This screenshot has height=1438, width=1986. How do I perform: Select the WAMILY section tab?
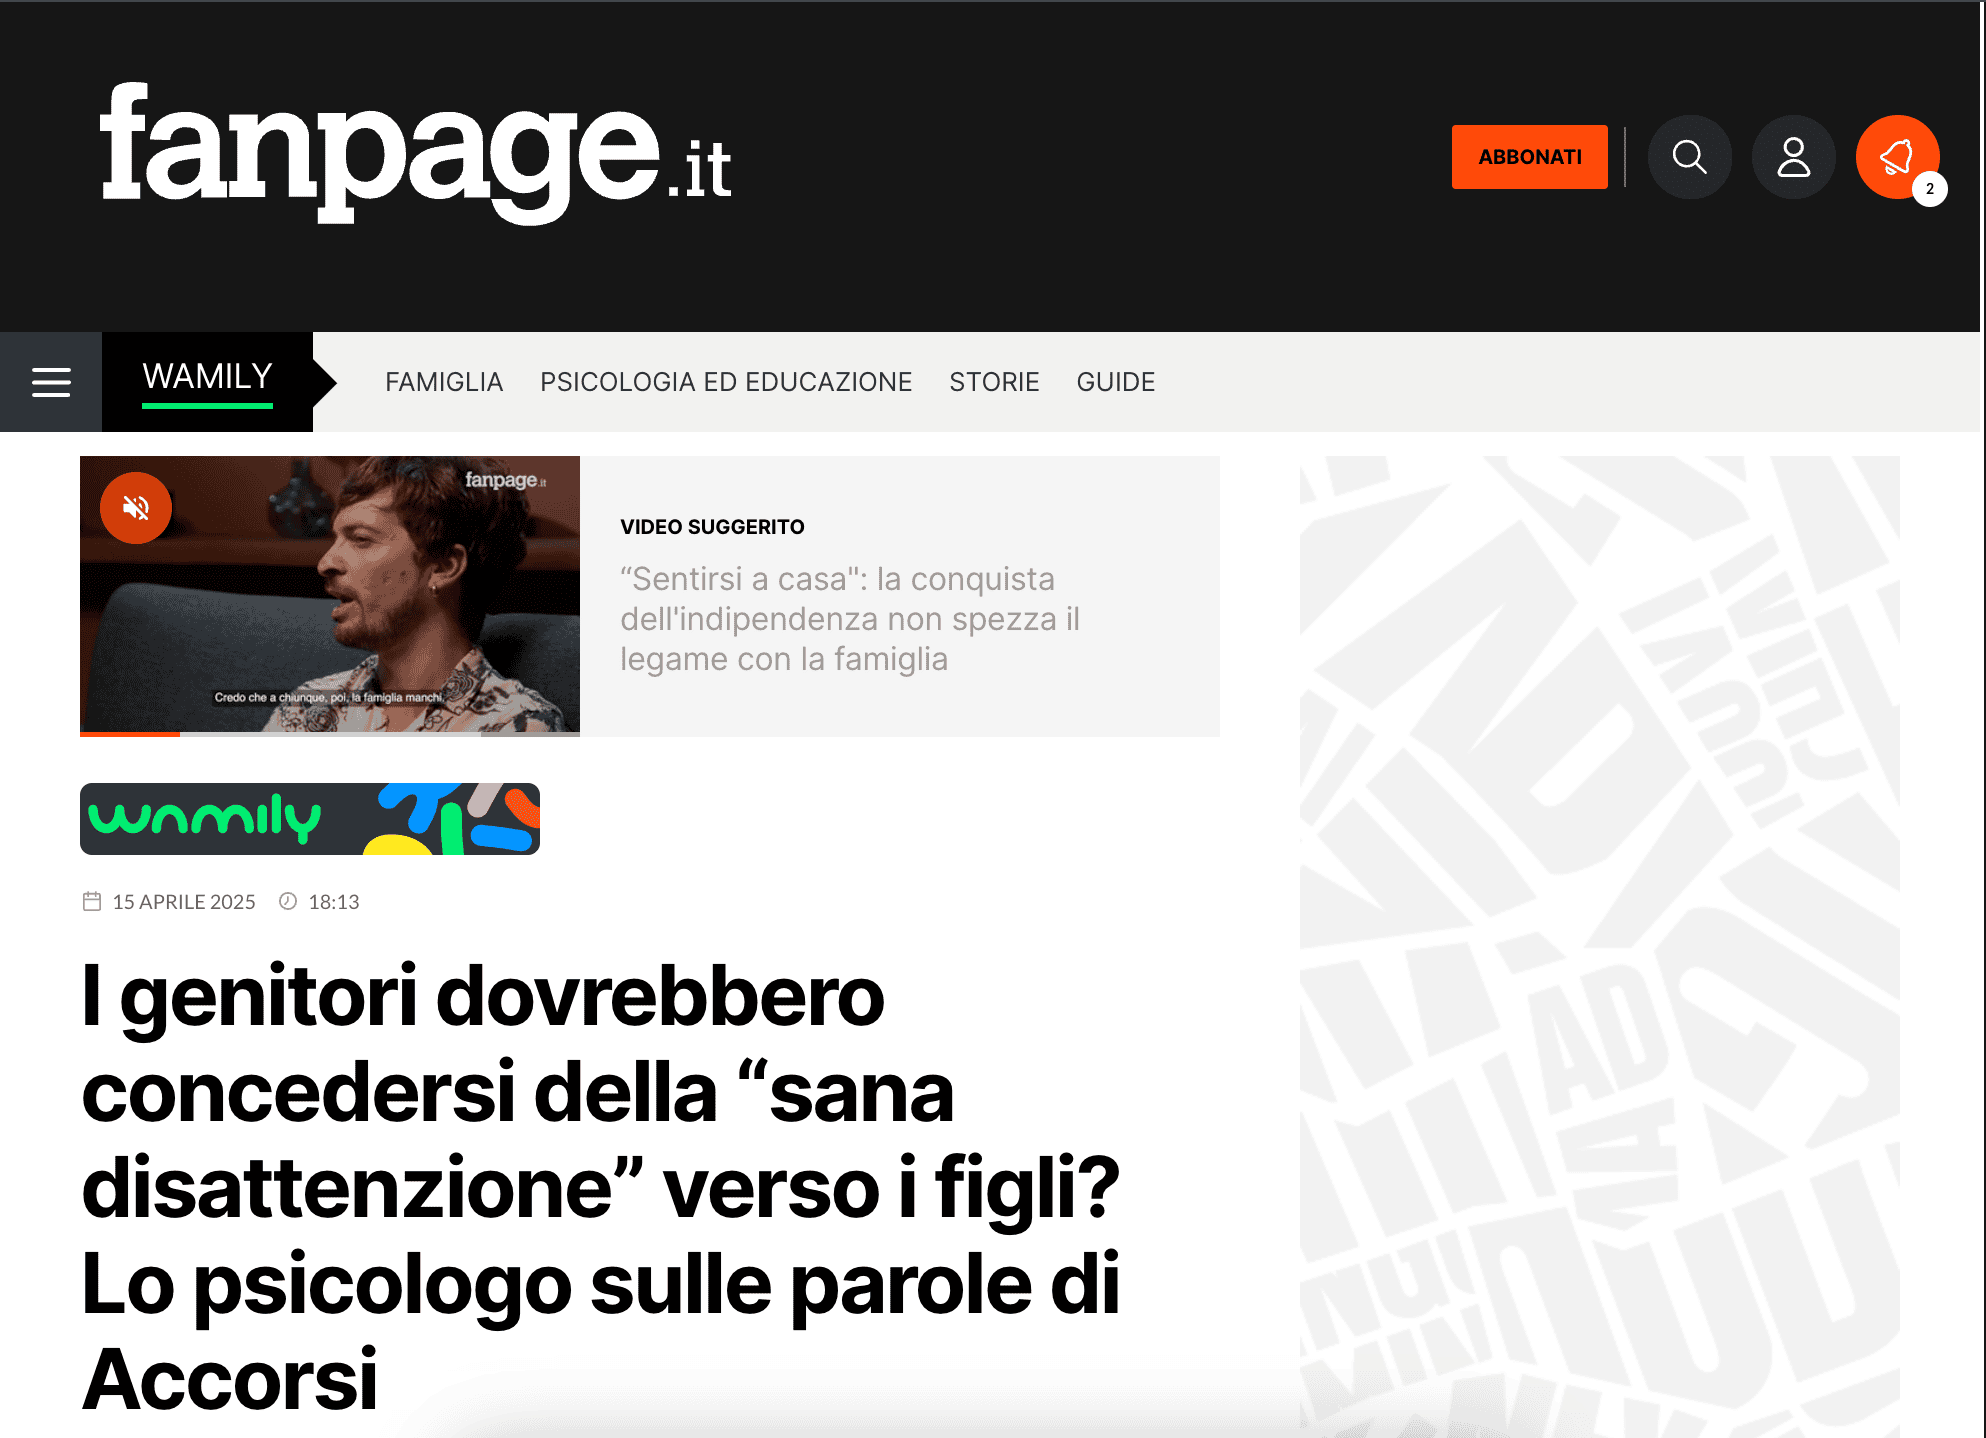click(208, 382)
